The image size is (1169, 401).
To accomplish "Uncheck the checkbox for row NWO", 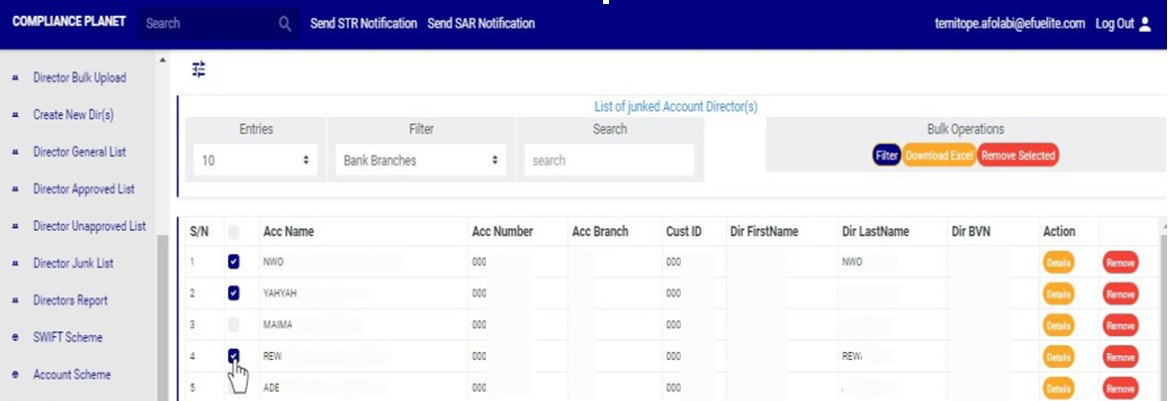I will point(234,262).
